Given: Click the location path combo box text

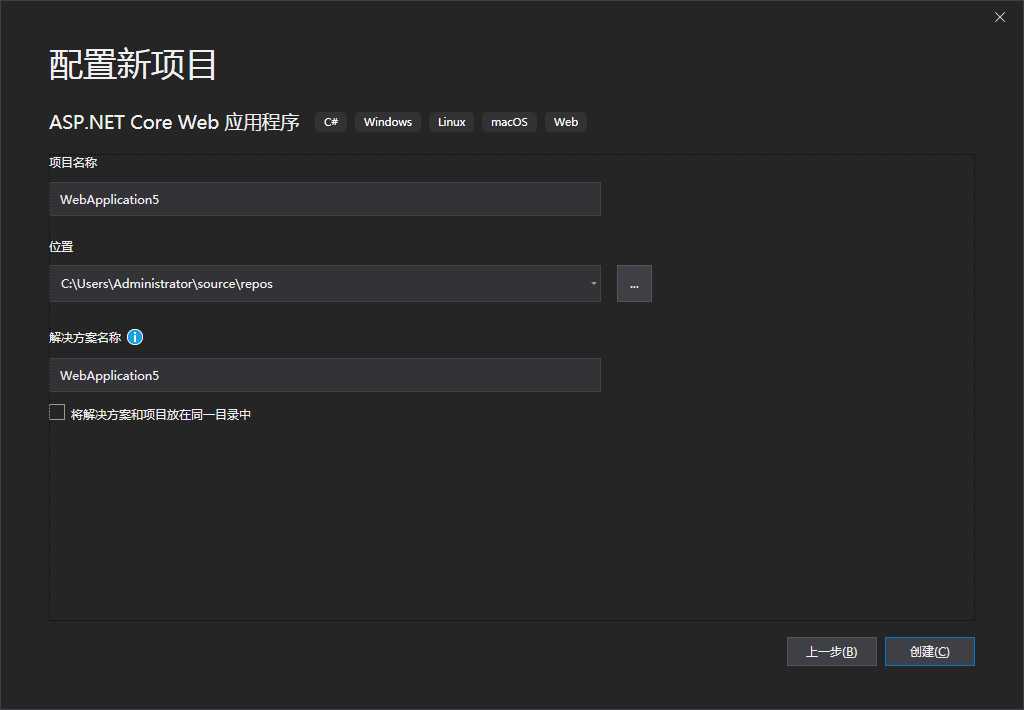Looking at the screenshot, I should pyautogui.click(x=167, y=283).
